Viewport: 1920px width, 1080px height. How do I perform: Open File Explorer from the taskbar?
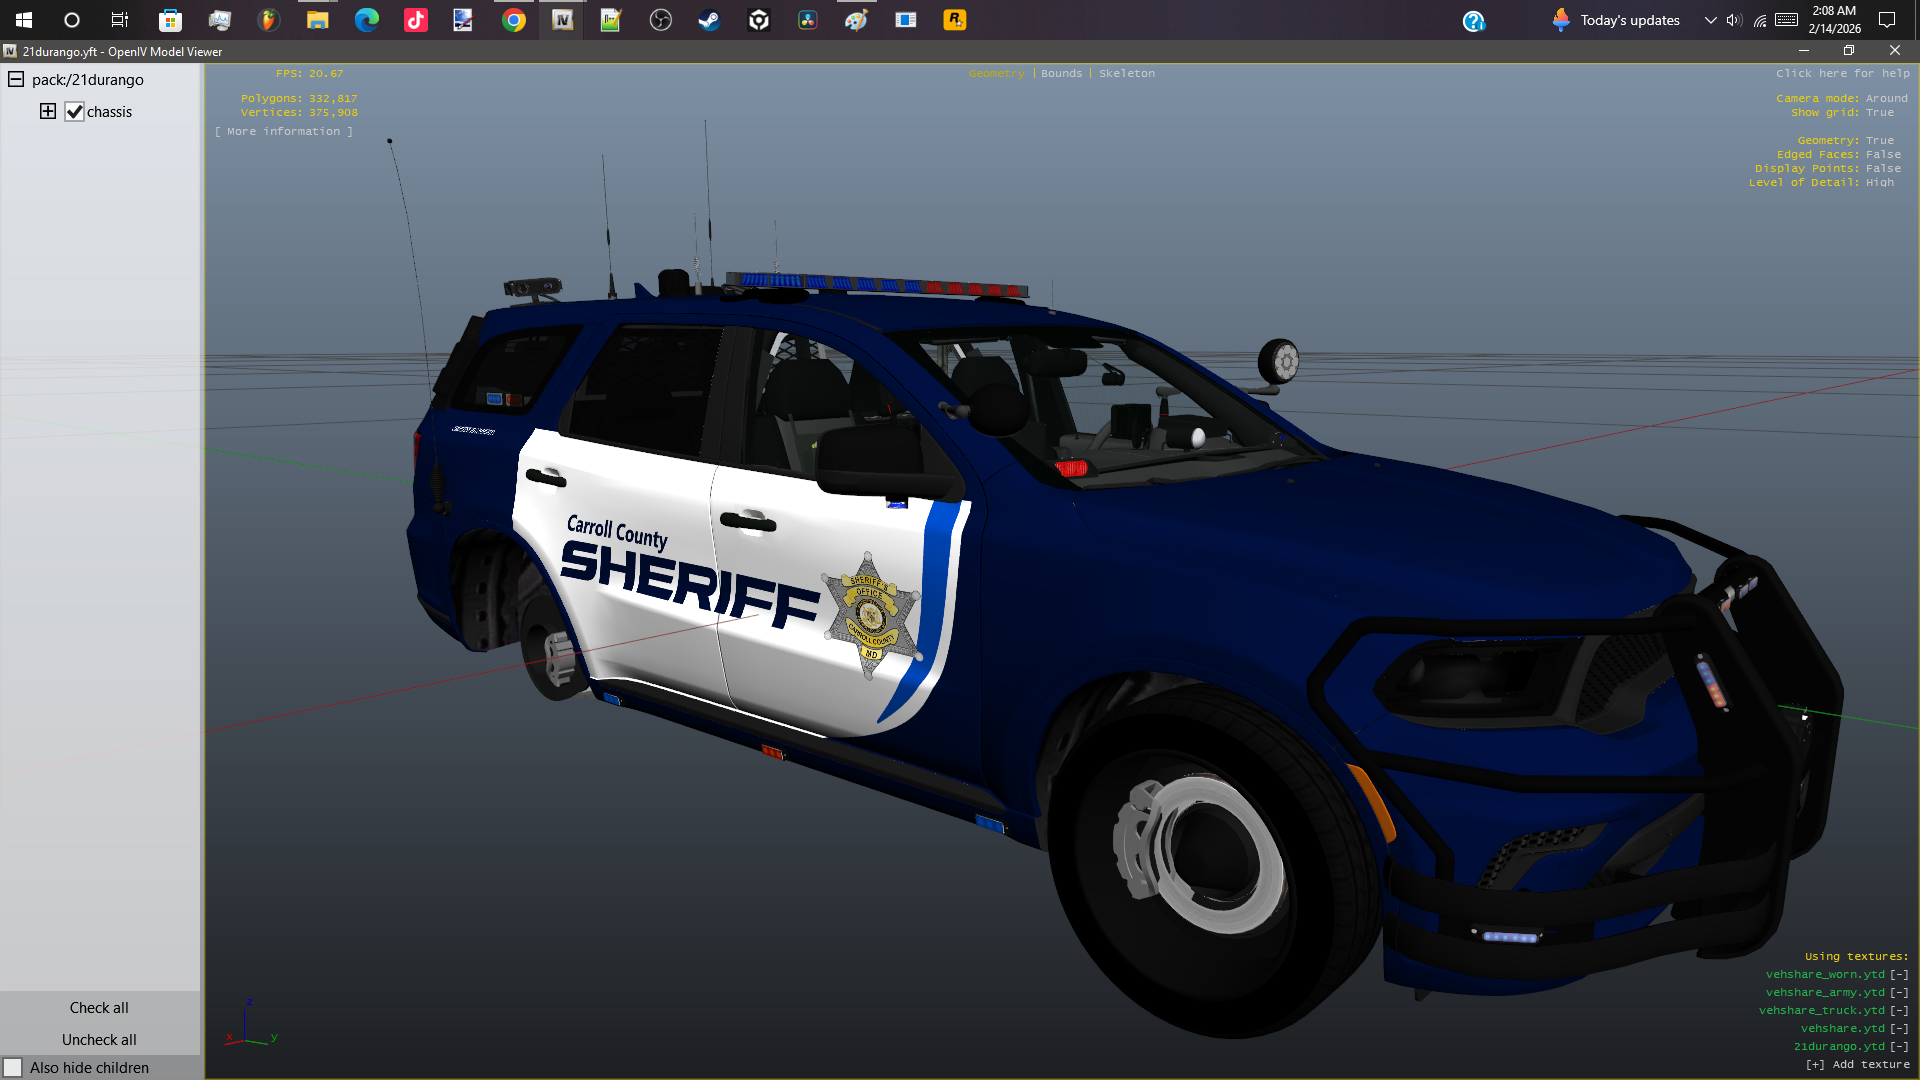[318, 20]
